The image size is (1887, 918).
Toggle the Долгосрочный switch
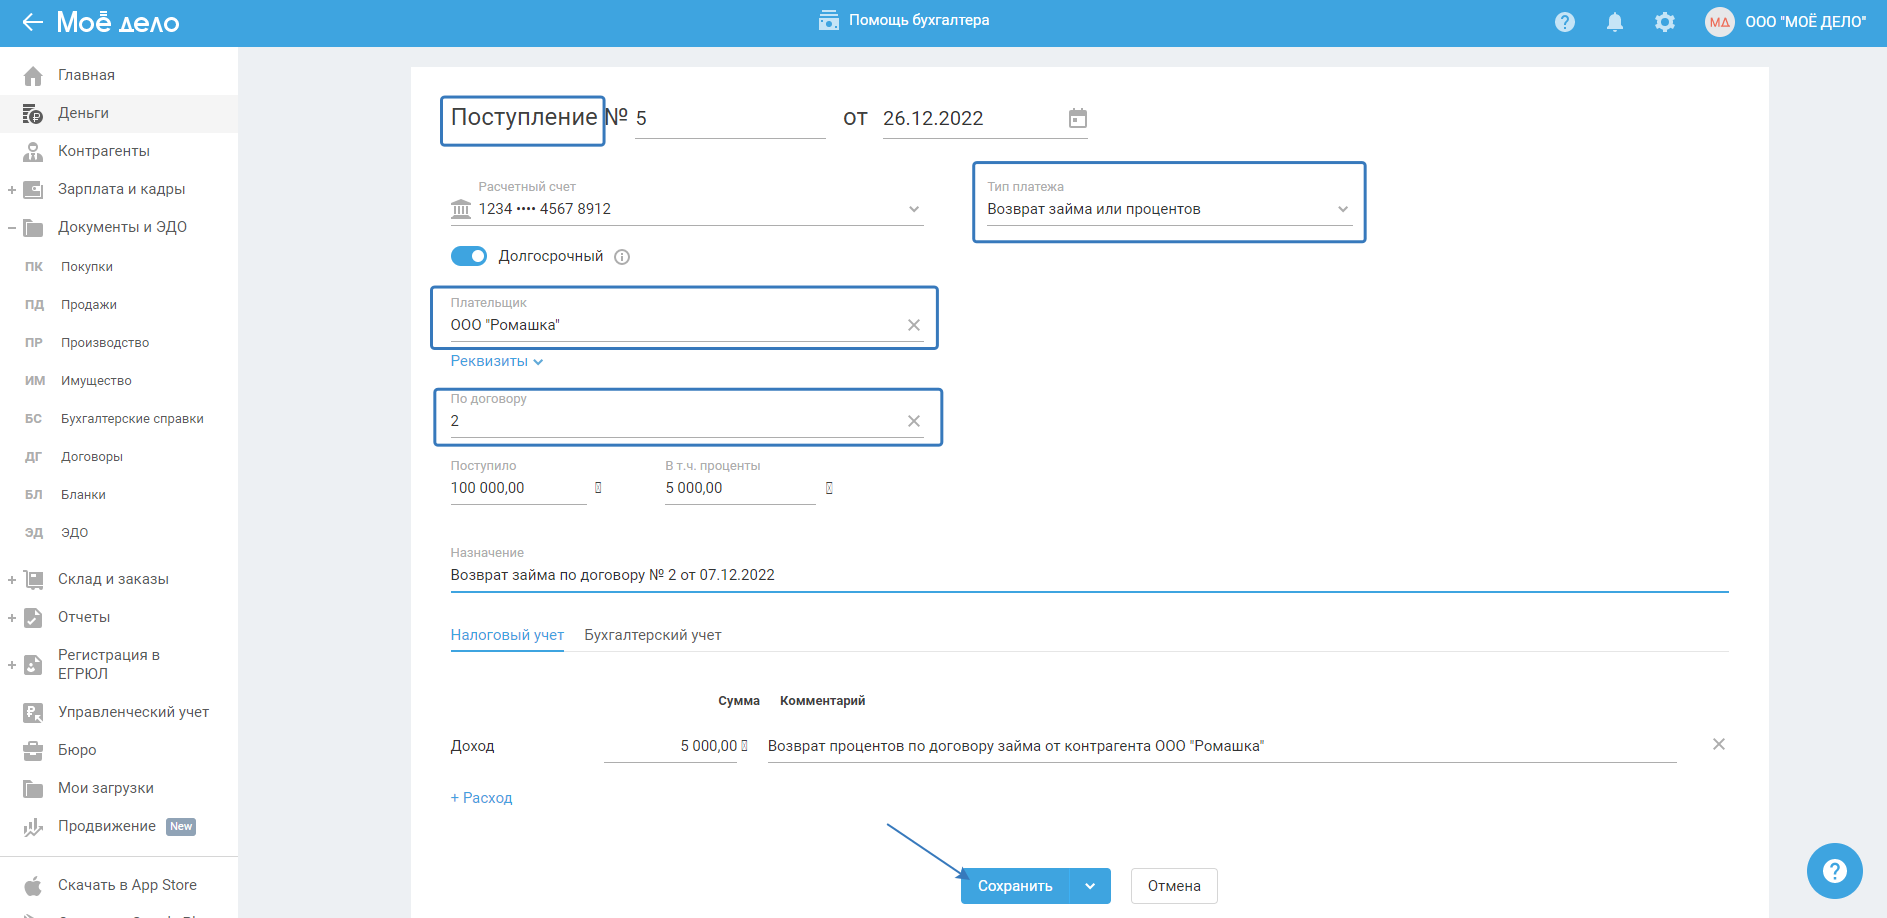469,256
